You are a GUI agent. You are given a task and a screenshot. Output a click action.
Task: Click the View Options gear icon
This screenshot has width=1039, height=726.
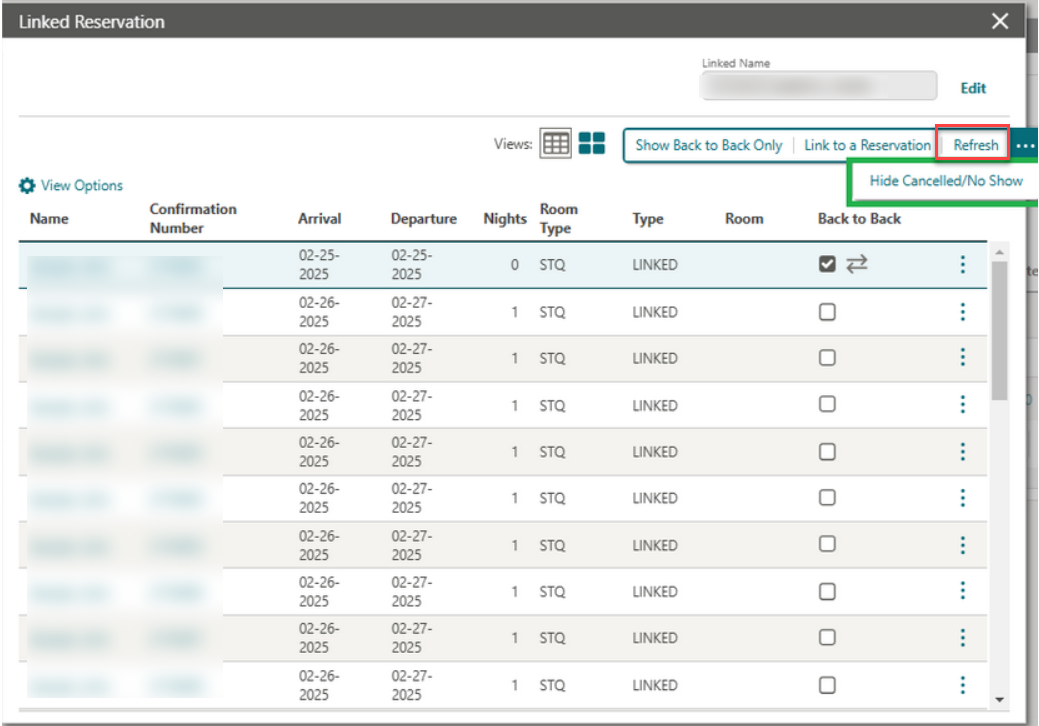(27, 185)
